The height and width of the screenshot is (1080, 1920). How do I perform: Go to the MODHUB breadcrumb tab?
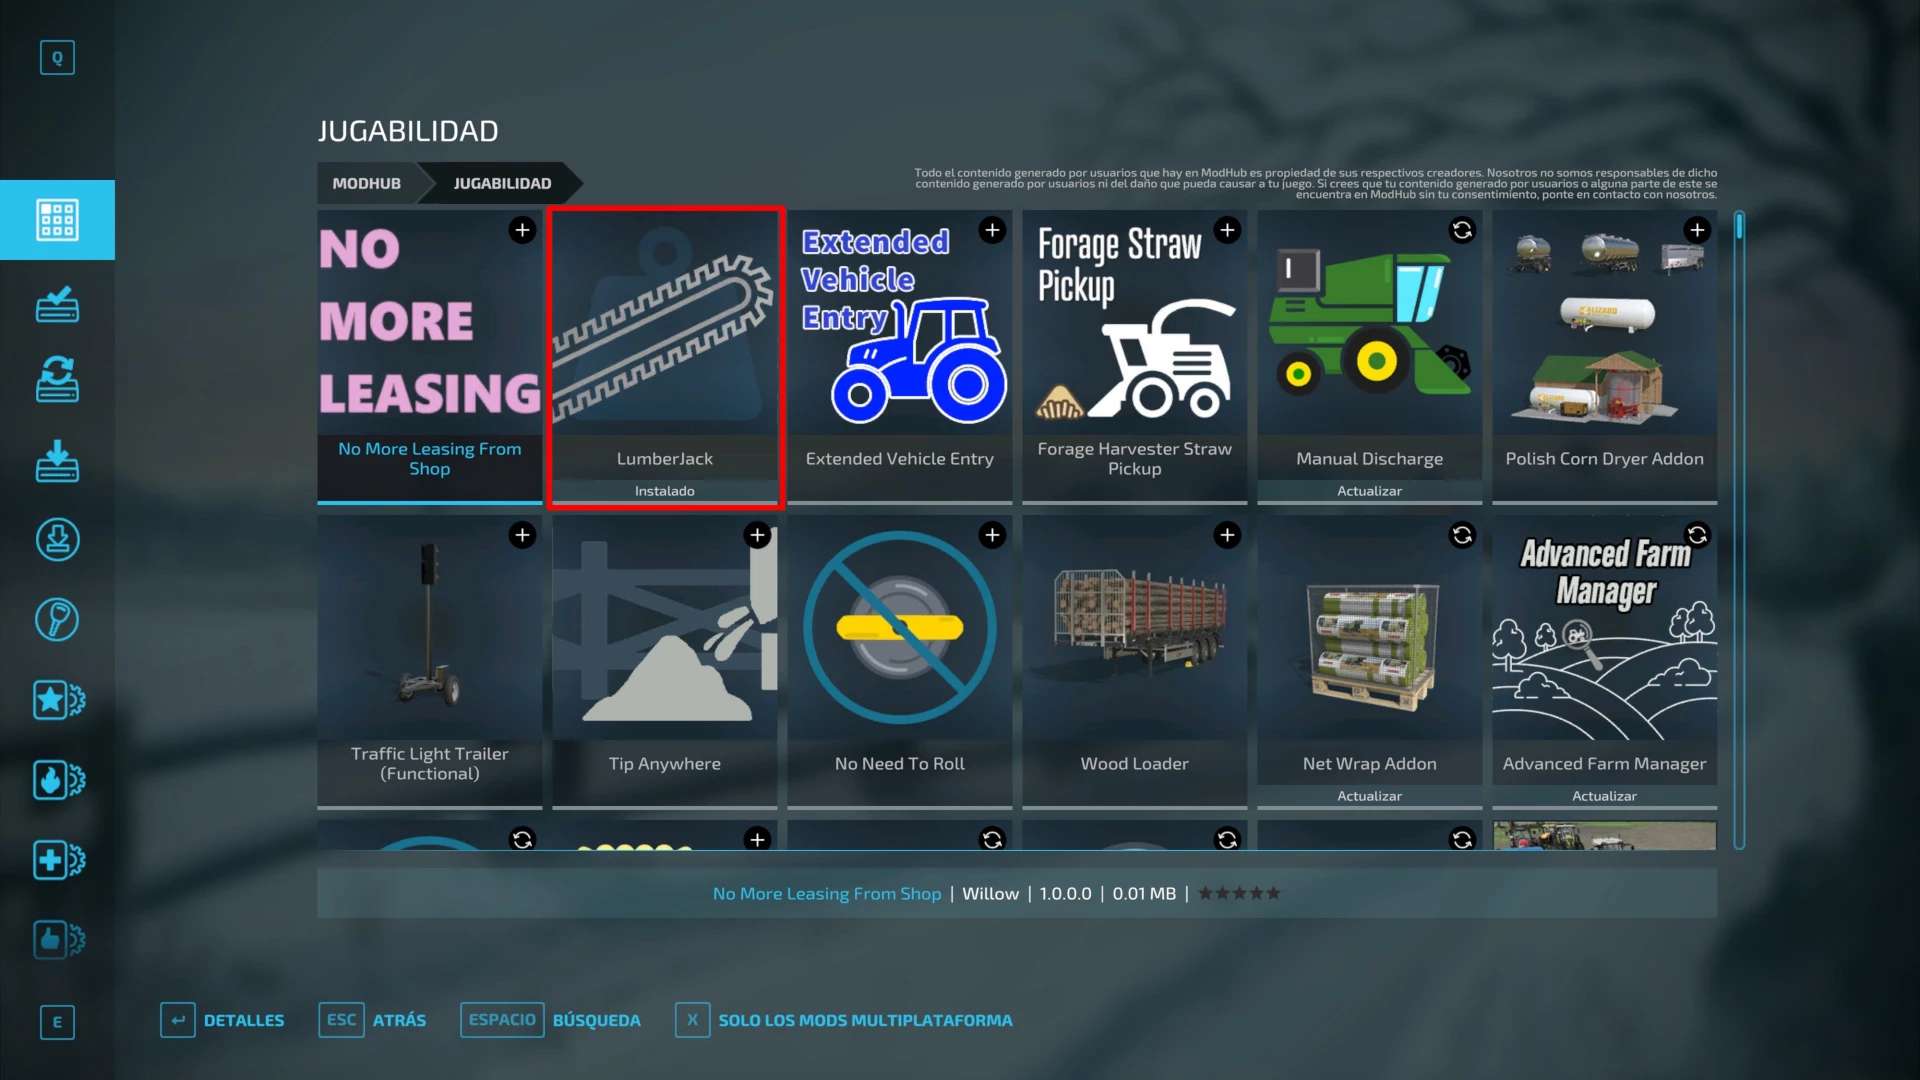(366, 183)
